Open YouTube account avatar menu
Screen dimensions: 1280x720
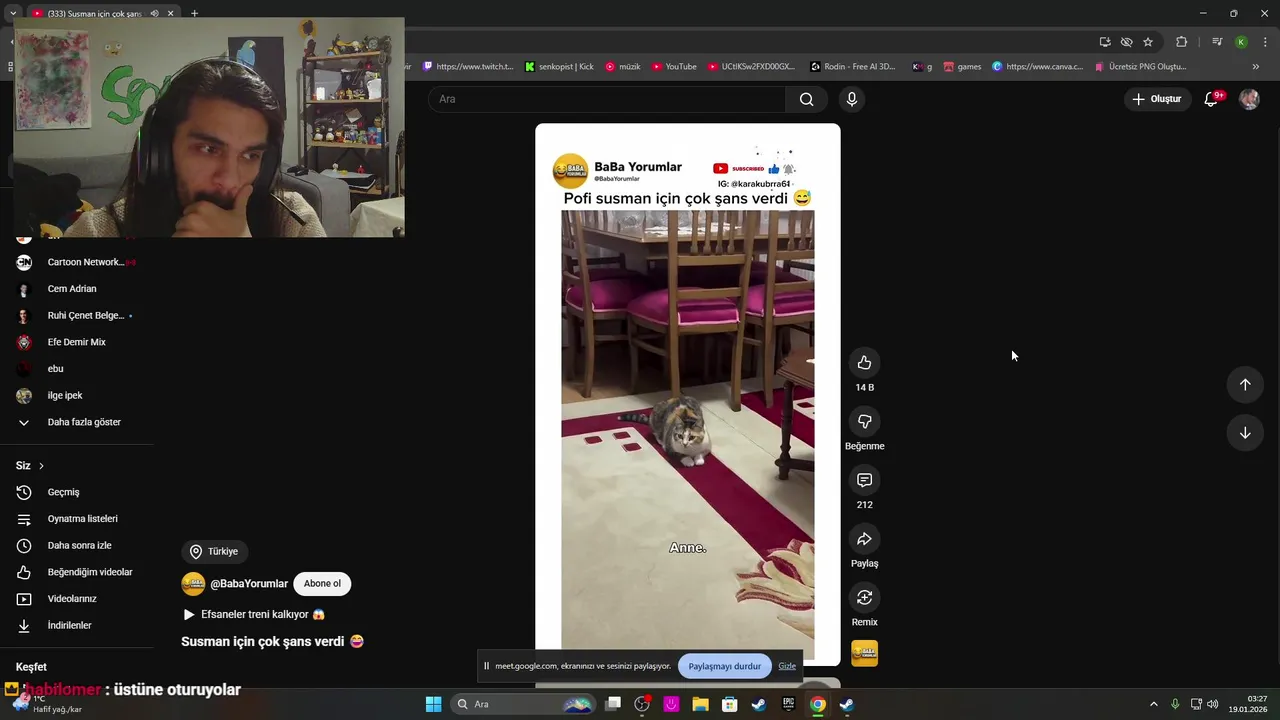click(x=1249, y=99)
